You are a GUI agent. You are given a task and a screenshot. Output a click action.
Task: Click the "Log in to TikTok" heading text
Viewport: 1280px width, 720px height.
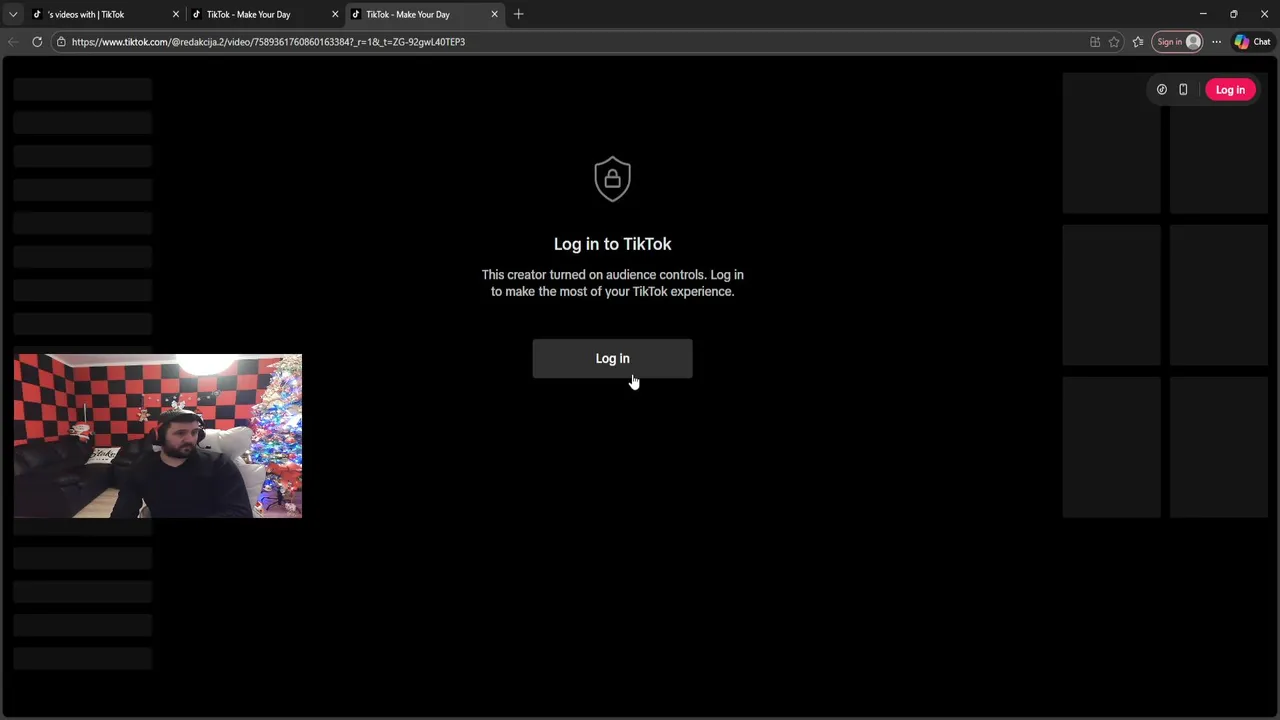(612, 244)
